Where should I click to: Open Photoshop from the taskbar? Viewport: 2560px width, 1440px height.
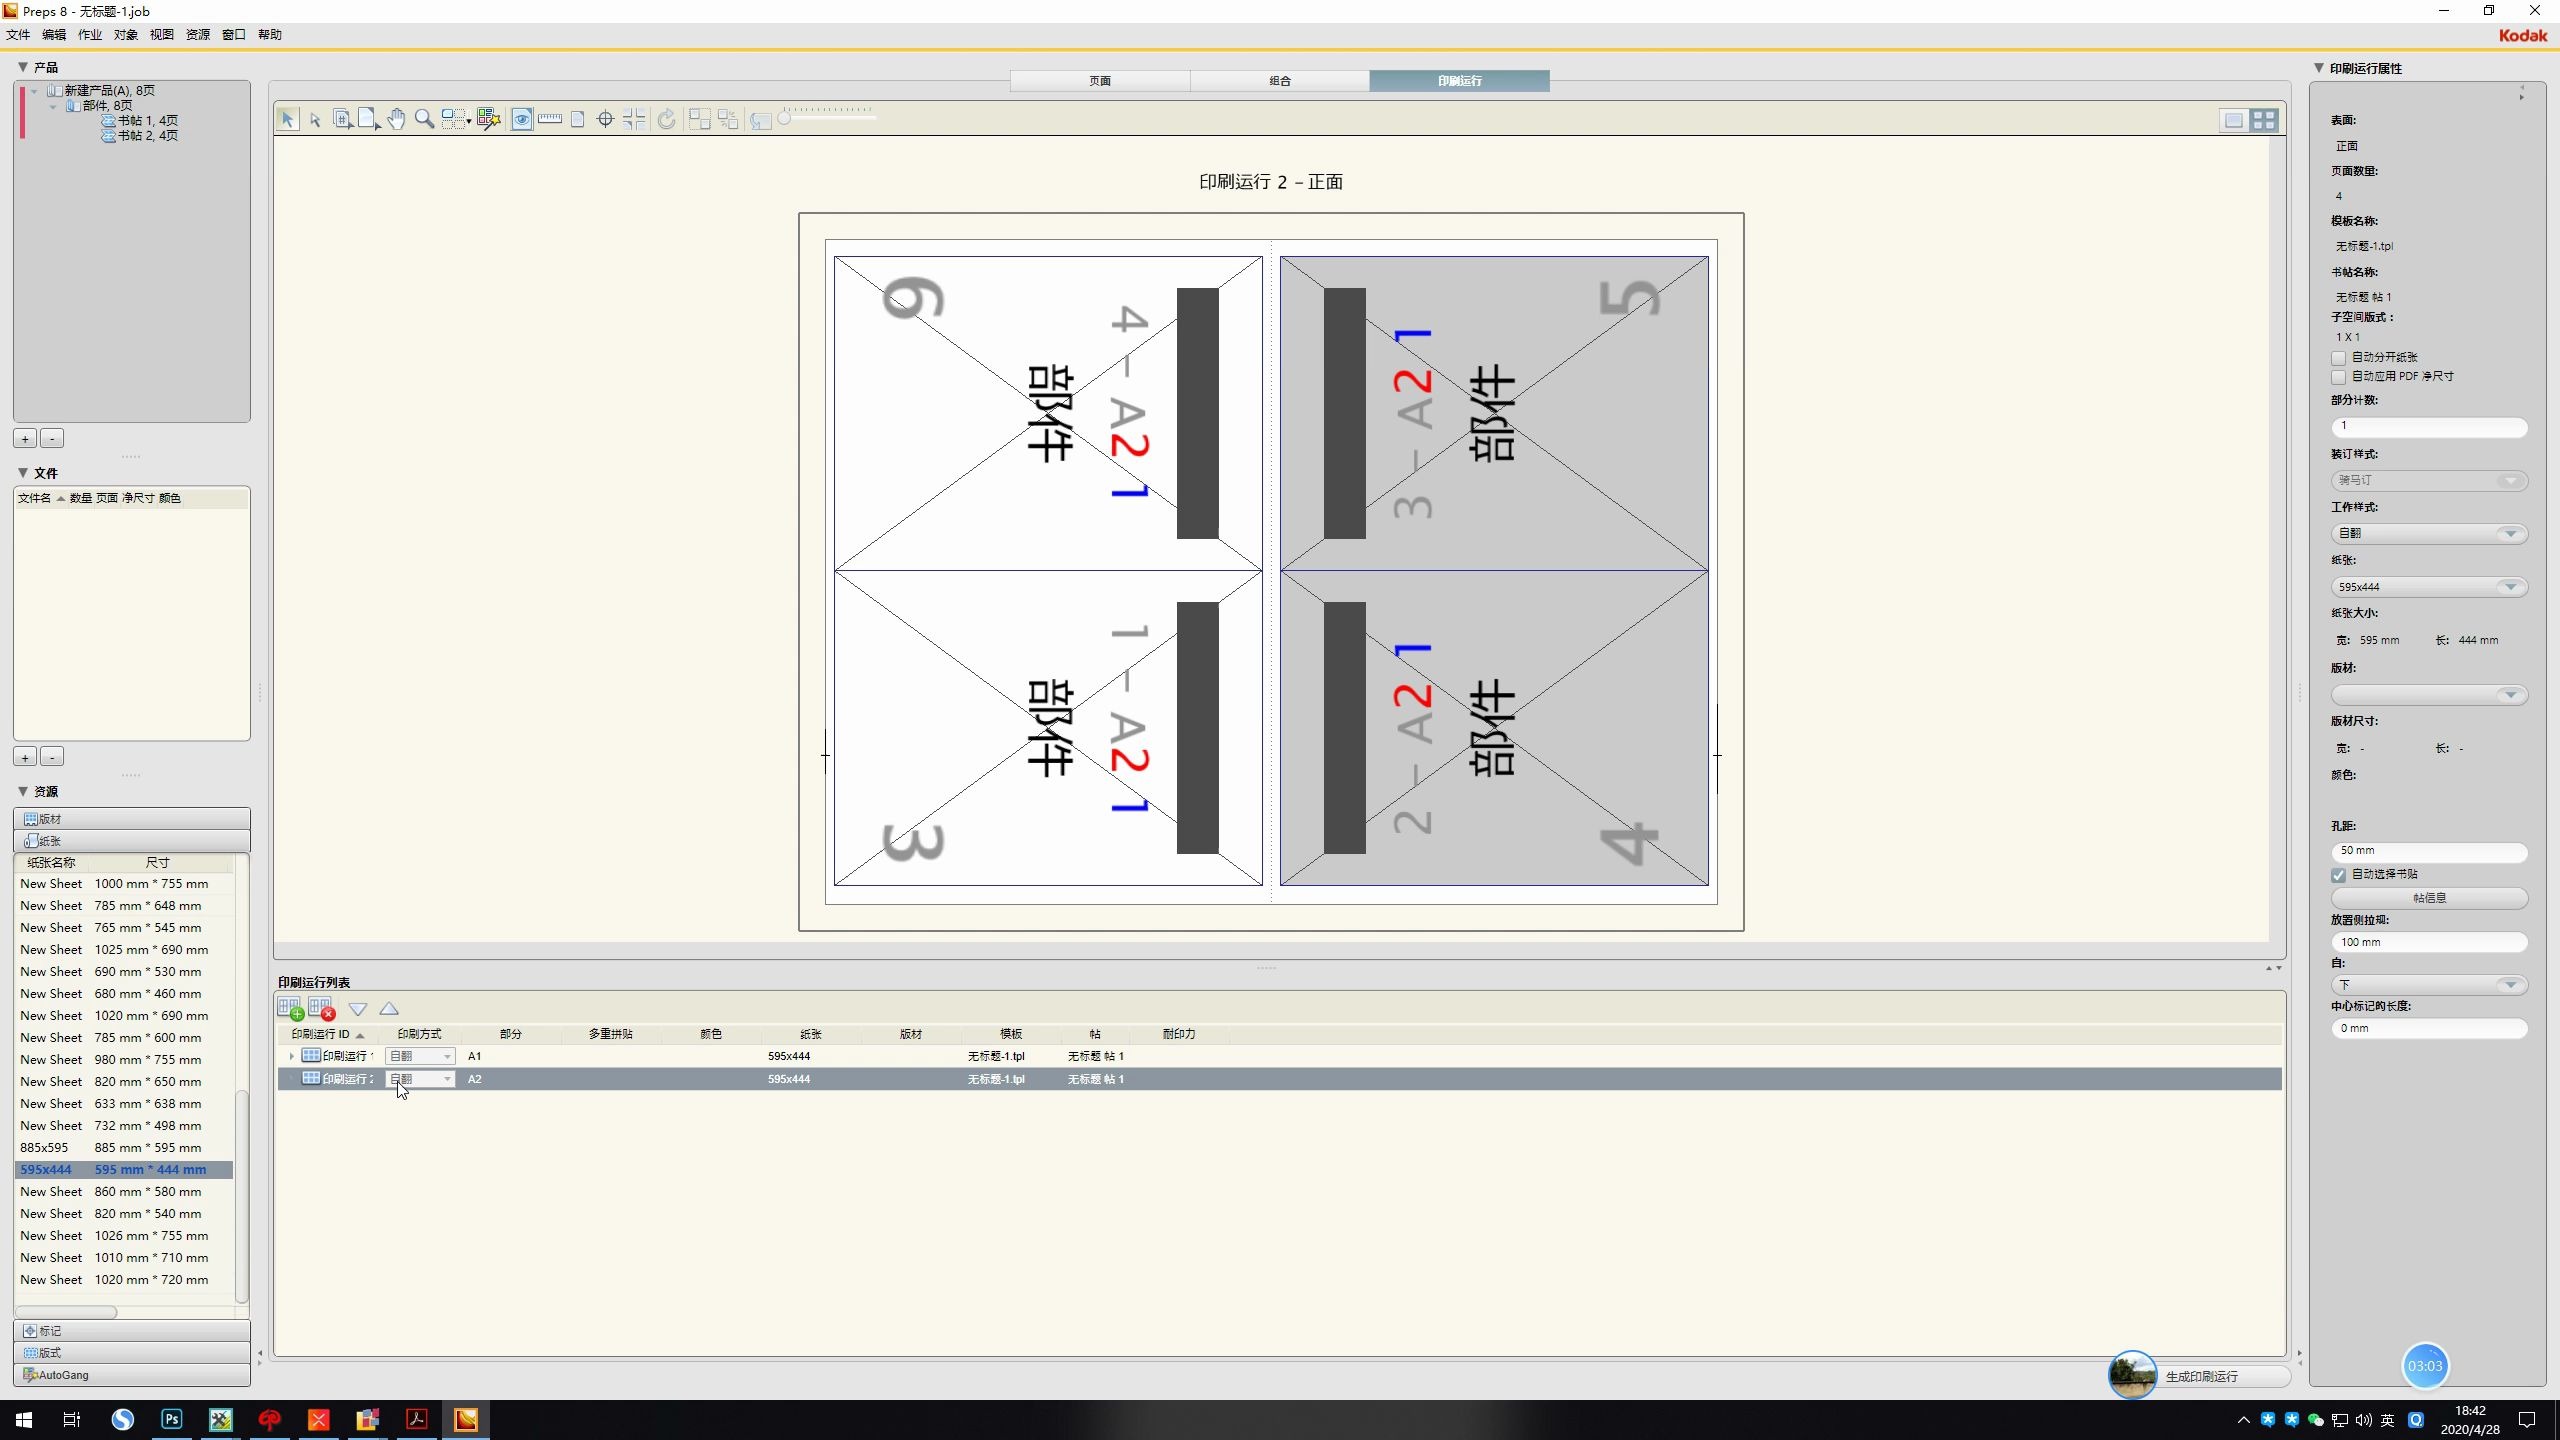tap(172, 1419)
